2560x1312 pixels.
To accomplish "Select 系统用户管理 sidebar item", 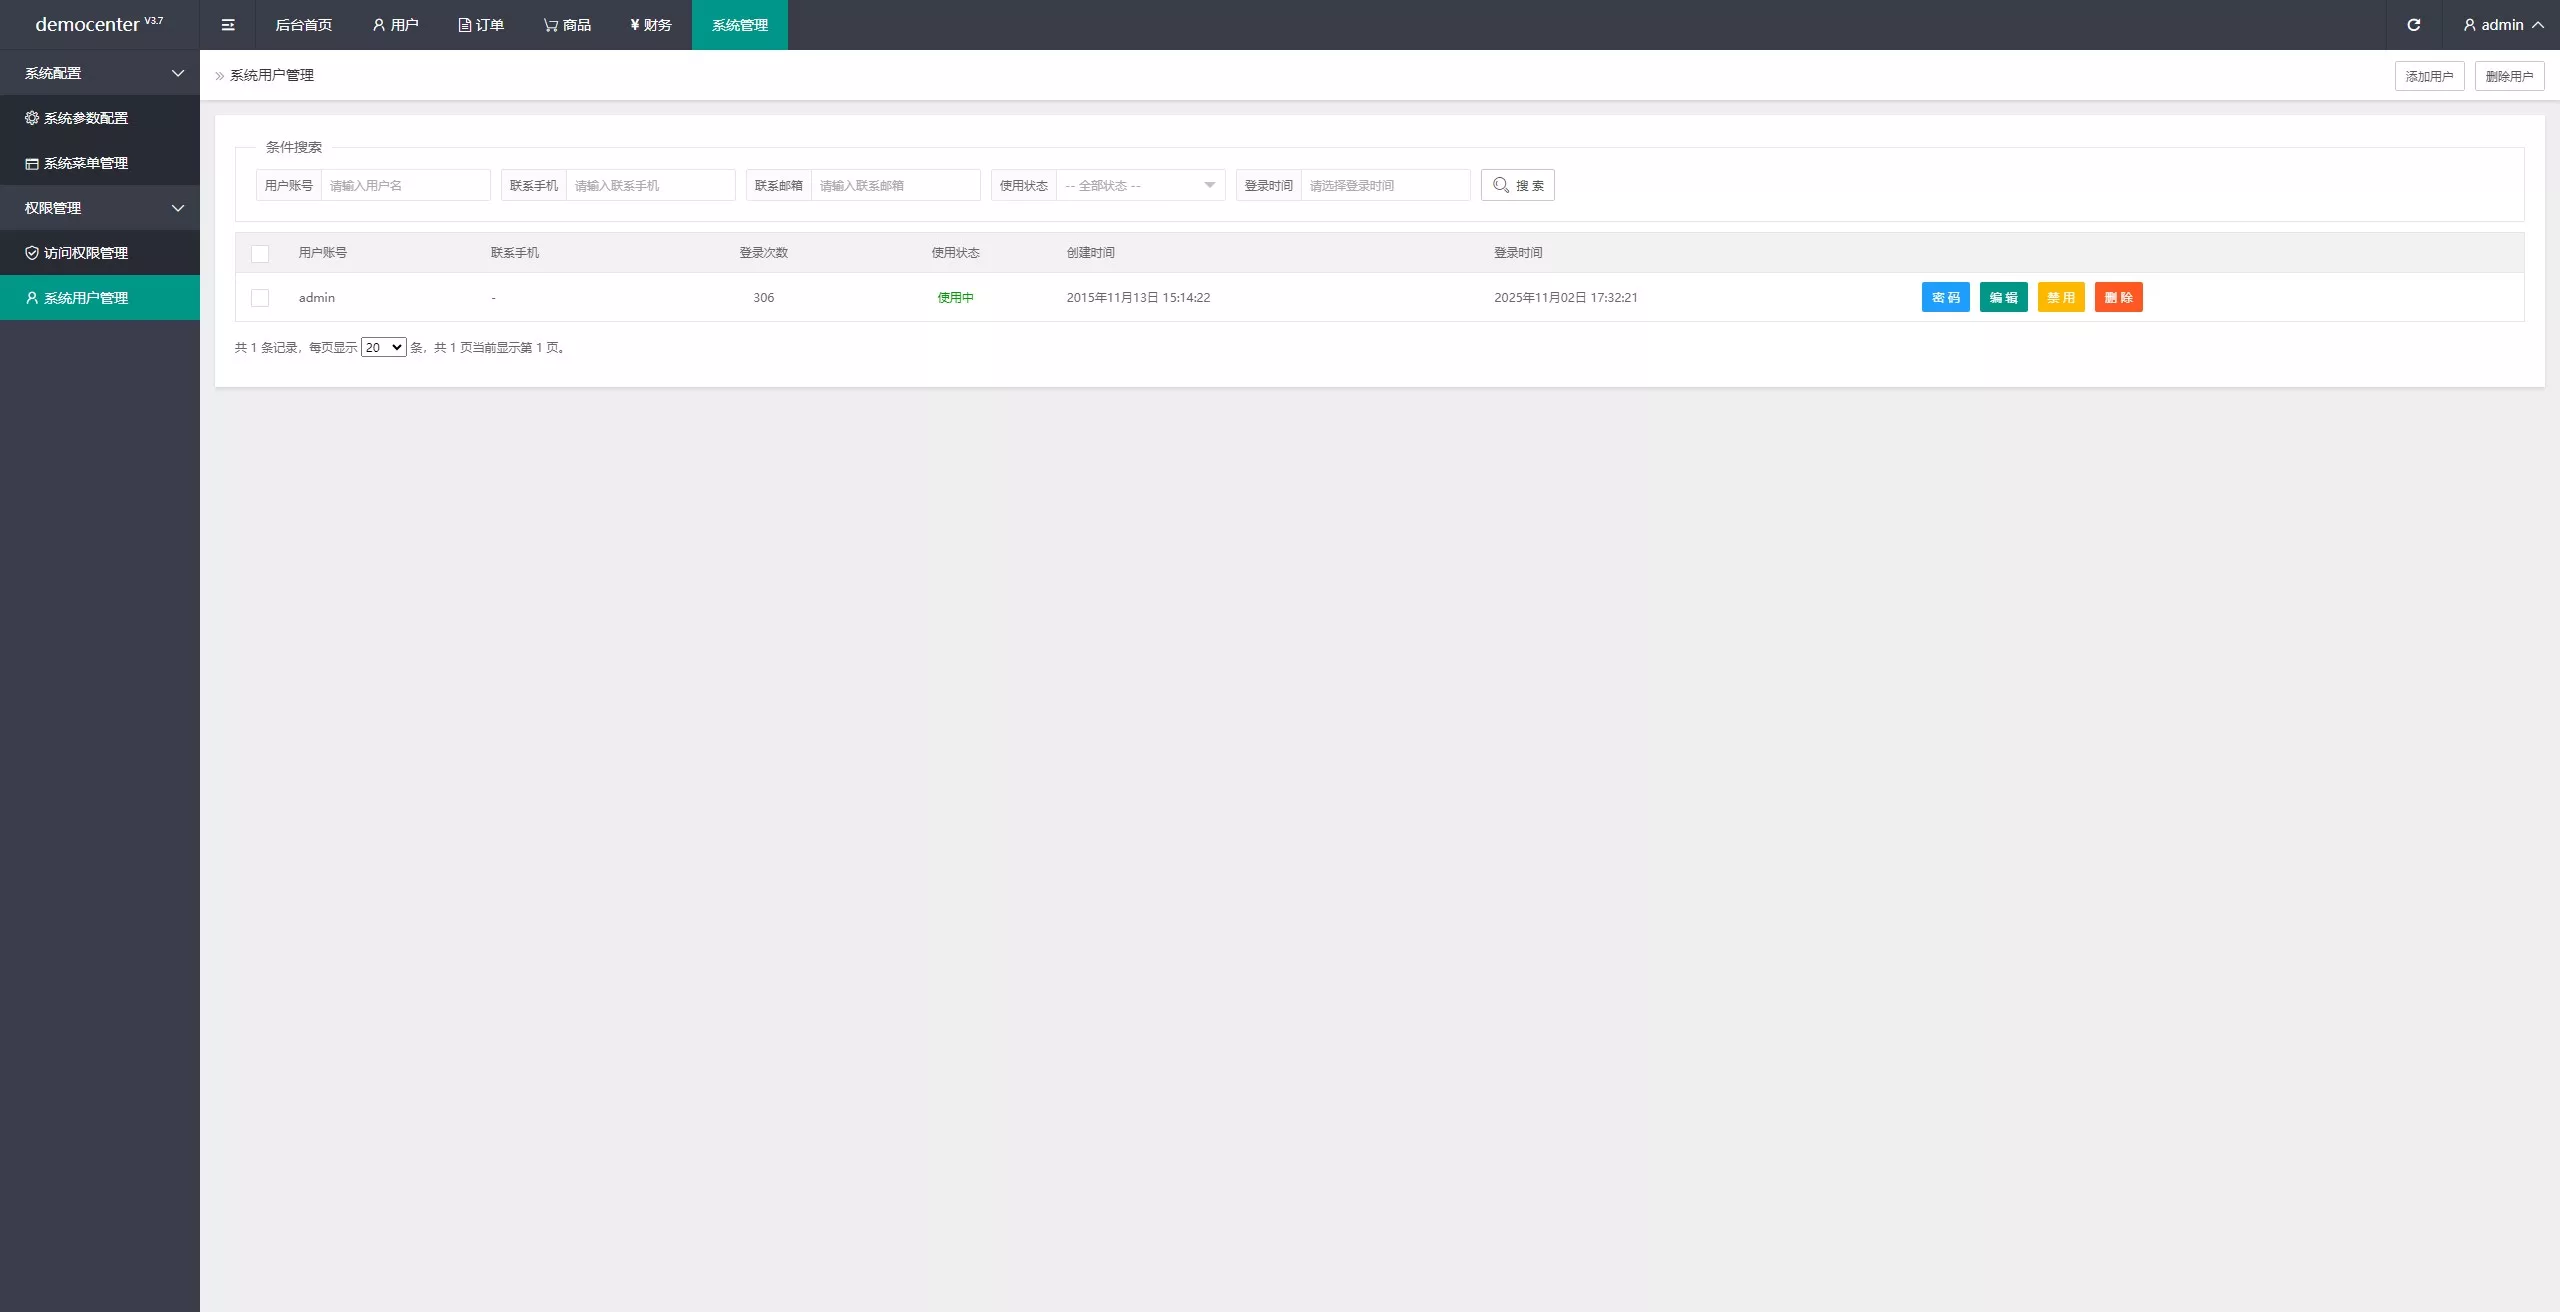I will tap(86, 298).
